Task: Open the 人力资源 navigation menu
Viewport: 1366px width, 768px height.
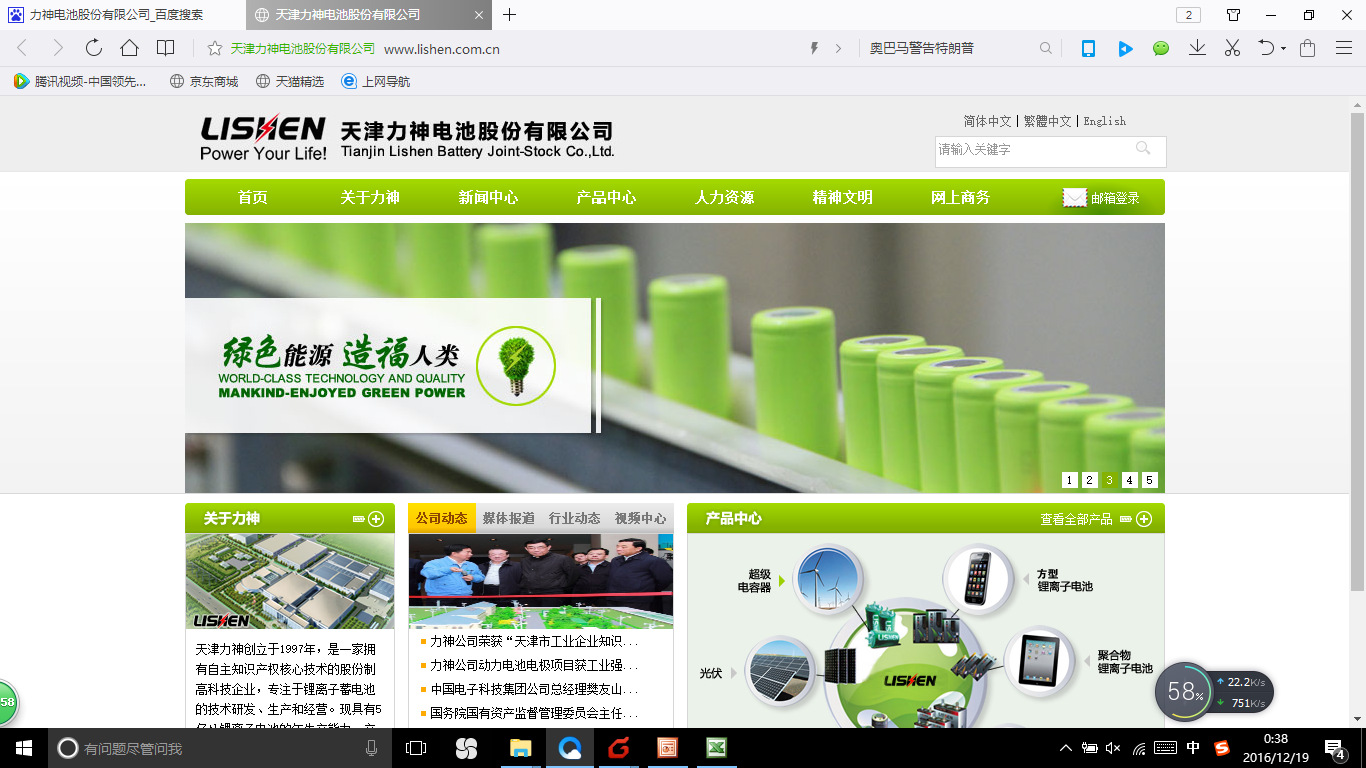Action: click(724, 198)
